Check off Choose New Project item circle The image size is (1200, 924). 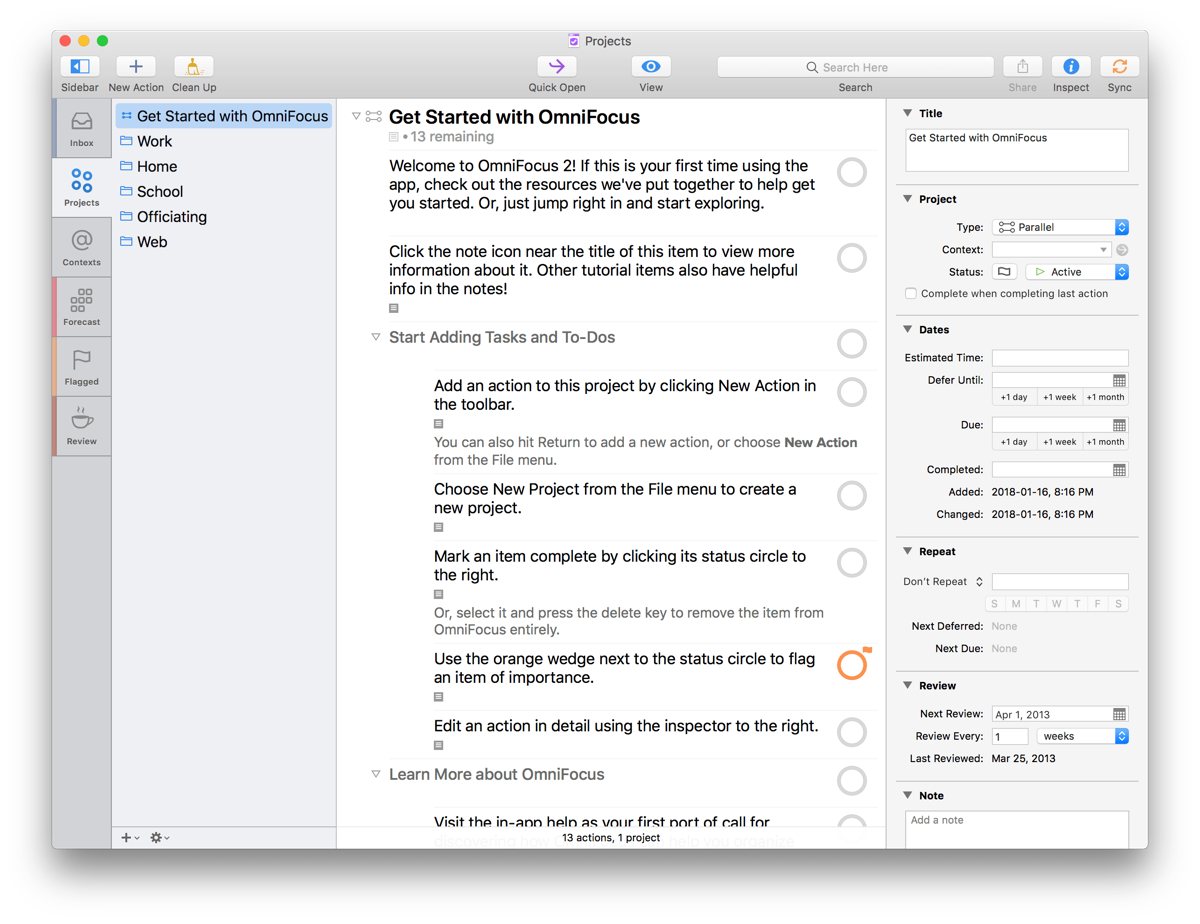[x=852, y=495]
